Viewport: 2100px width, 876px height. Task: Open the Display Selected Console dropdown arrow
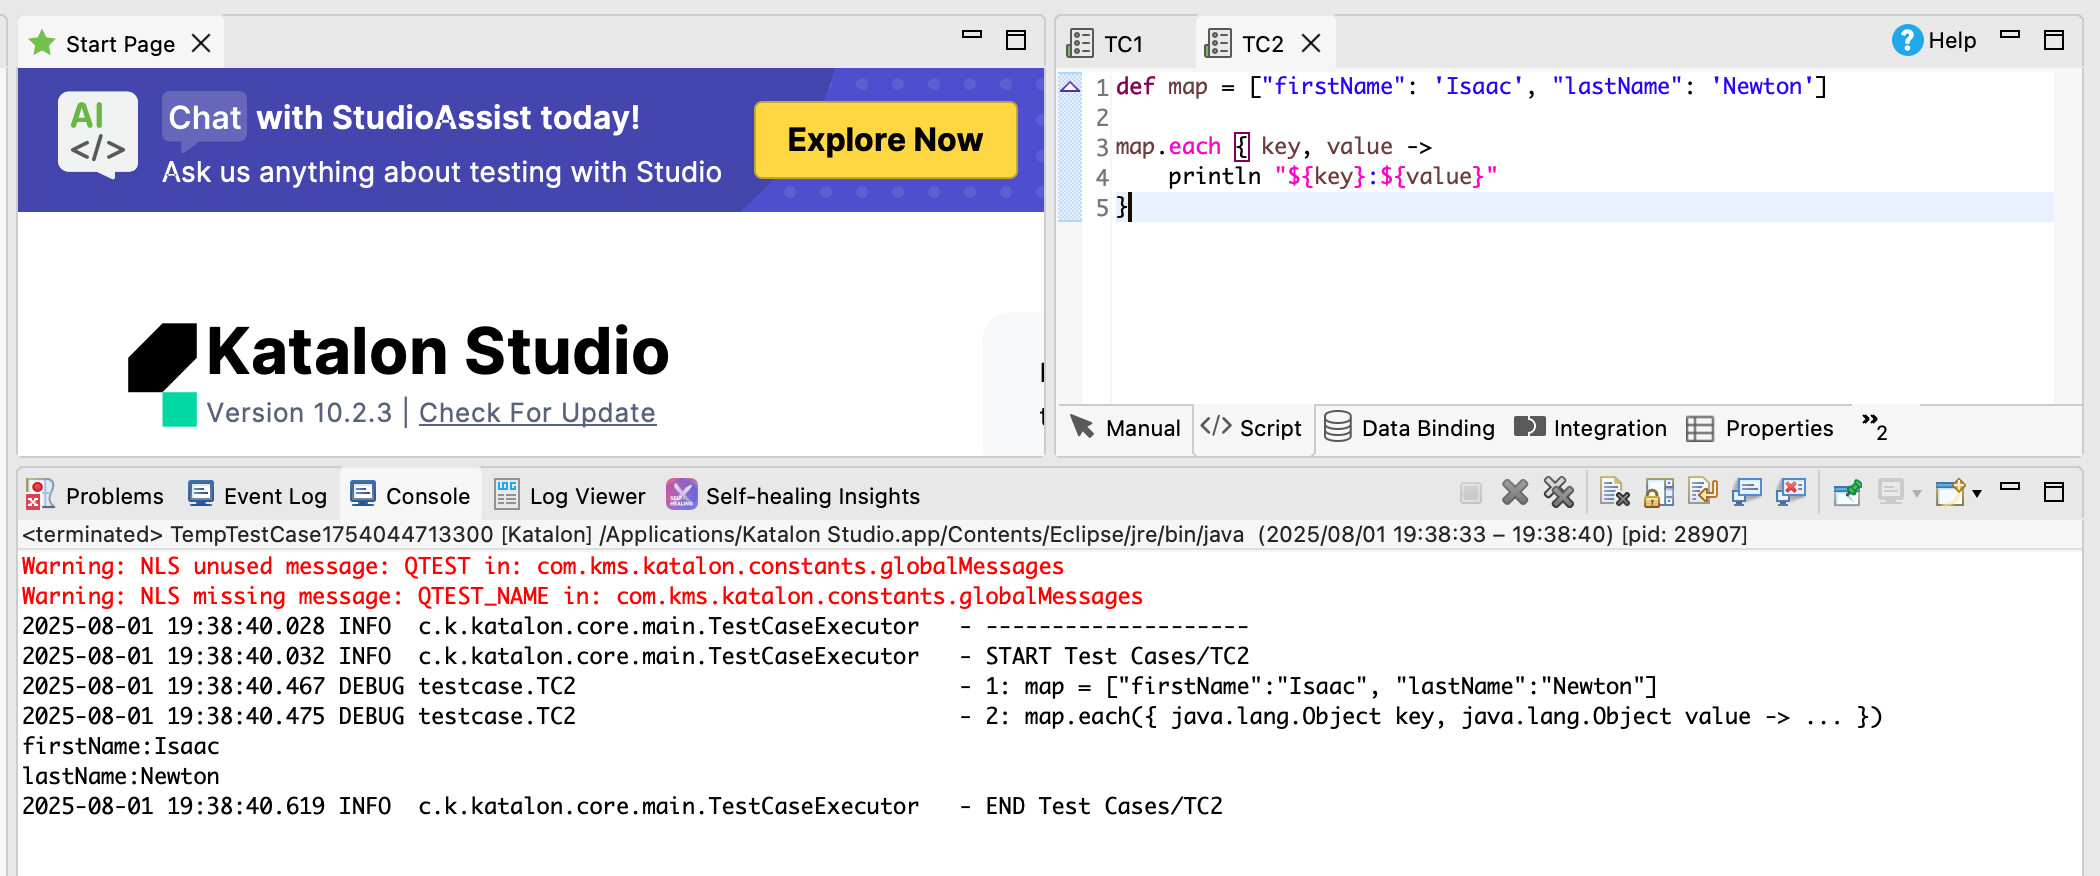1917,494
